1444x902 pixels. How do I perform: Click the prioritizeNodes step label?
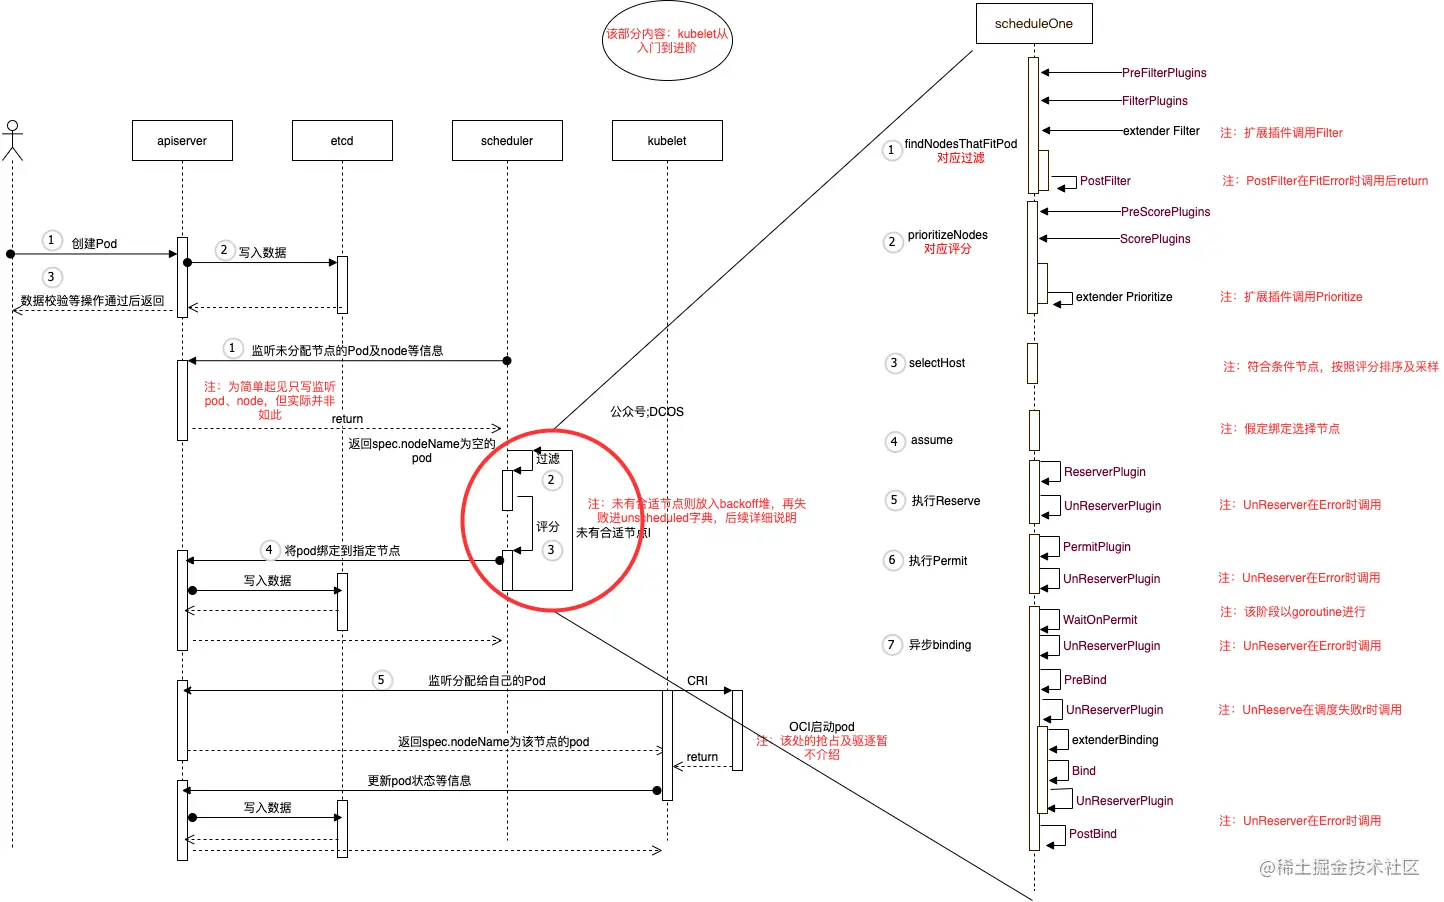pos(948,235)
